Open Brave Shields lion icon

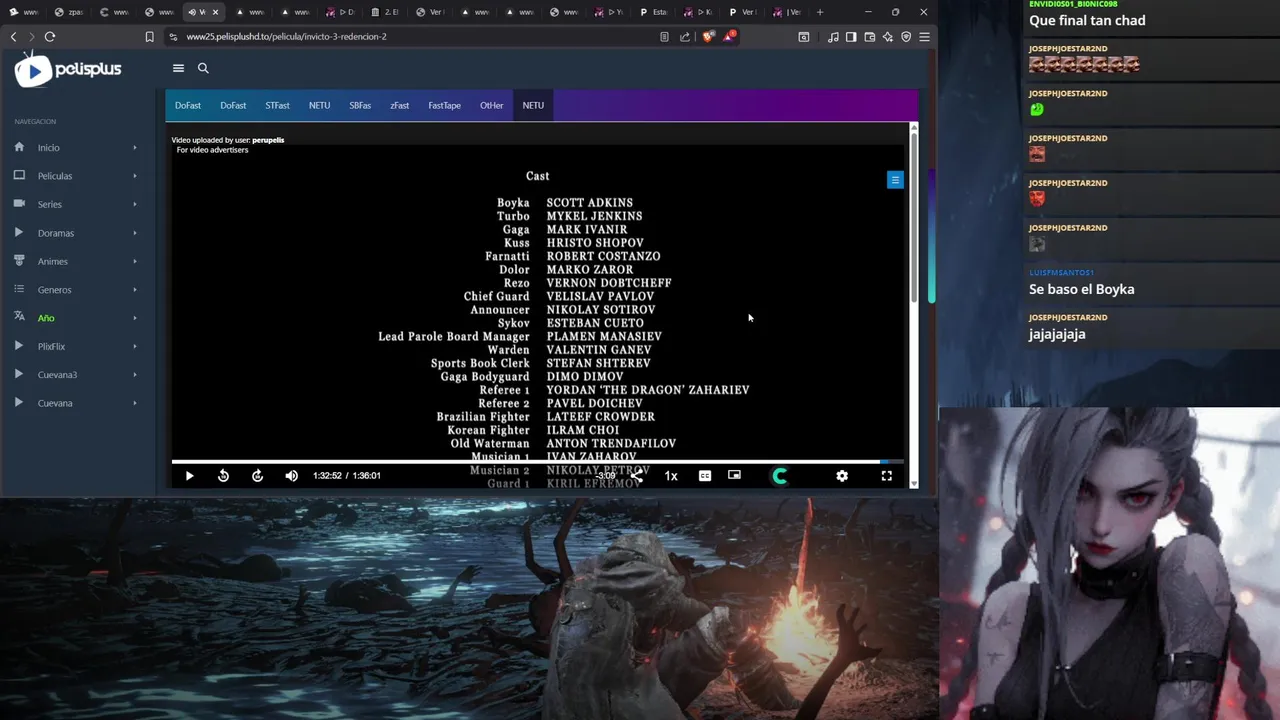[x=708, y=37]
